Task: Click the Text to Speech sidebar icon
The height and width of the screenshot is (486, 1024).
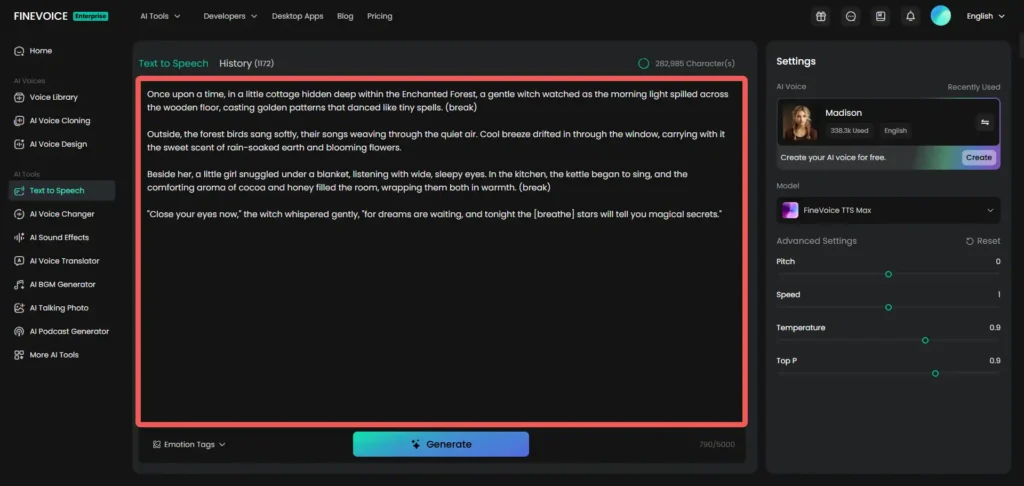Action: [19, 191]
